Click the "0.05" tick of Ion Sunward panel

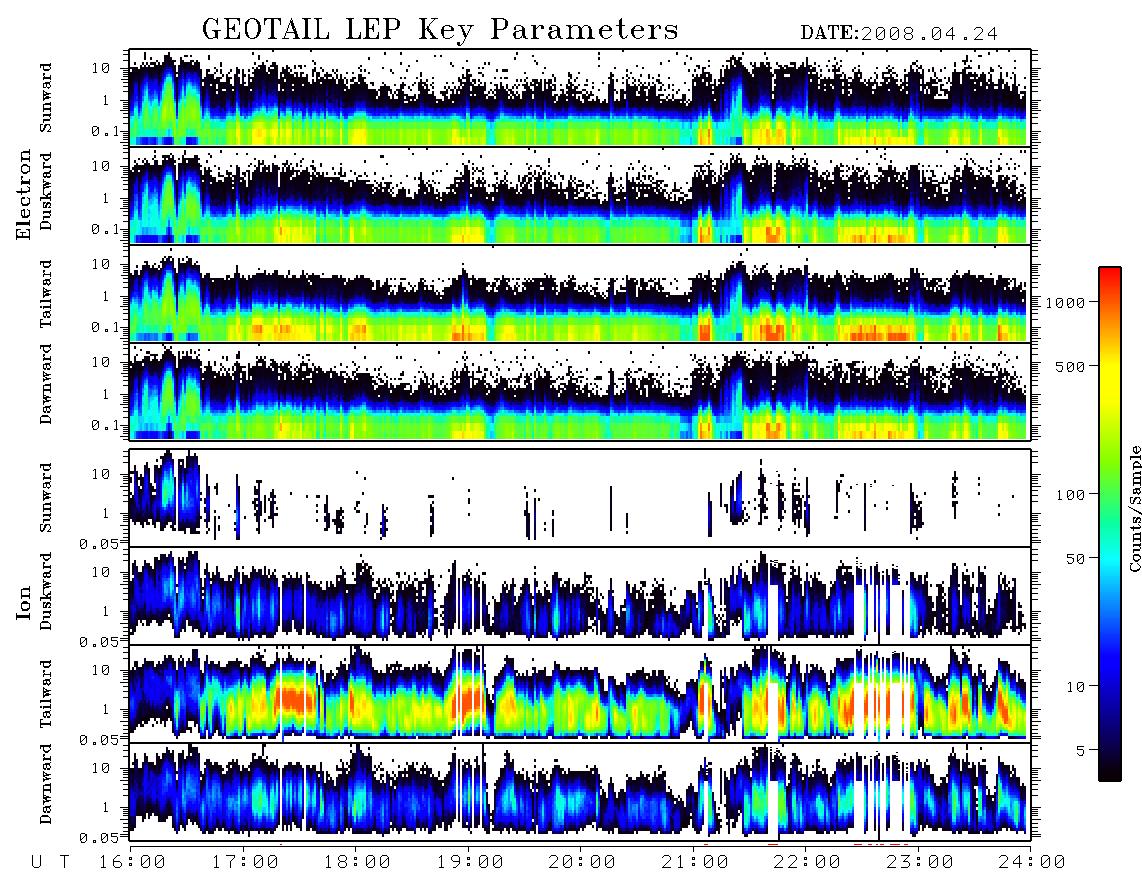click(x=100, y=543)
